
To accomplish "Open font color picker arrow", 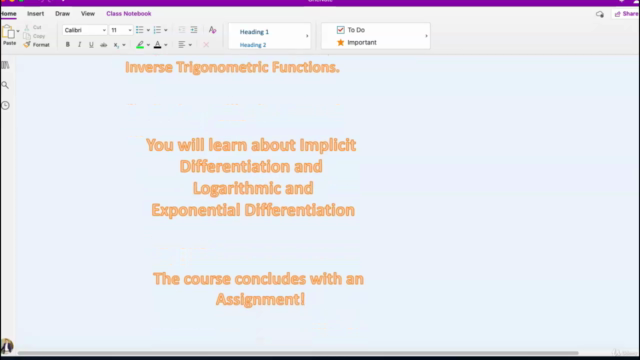I will click(166, 45).
